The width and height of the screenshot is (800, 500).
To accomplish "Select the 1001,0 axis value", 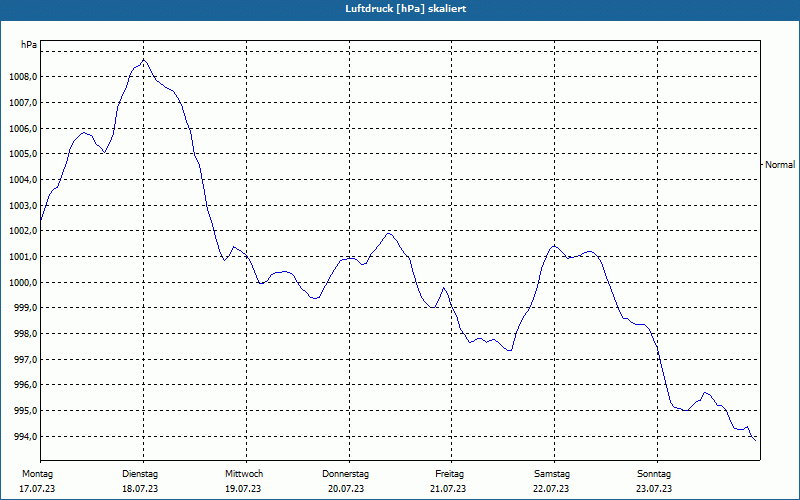I will (22, 257).
